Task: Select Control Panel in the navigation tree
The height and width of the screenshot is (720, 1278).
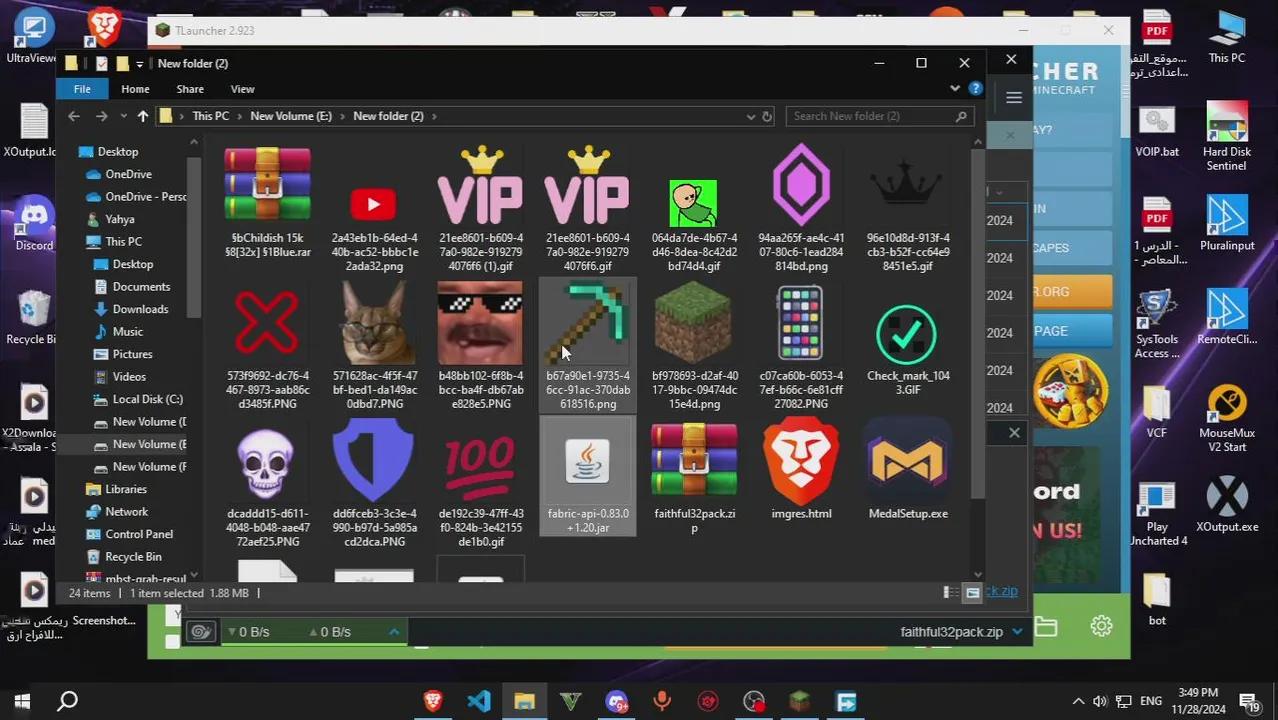Action: [x=139, y=534]
